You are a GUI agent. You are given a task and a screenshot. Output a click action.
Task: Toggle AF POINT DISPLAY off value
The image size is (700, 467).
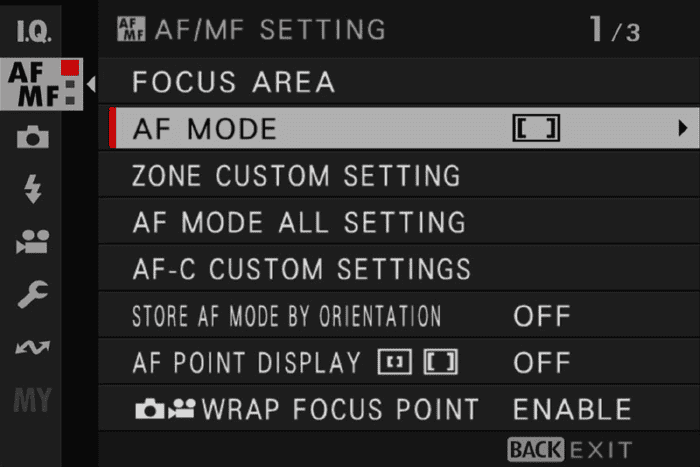pyautogui.click(x=542, y=363)
